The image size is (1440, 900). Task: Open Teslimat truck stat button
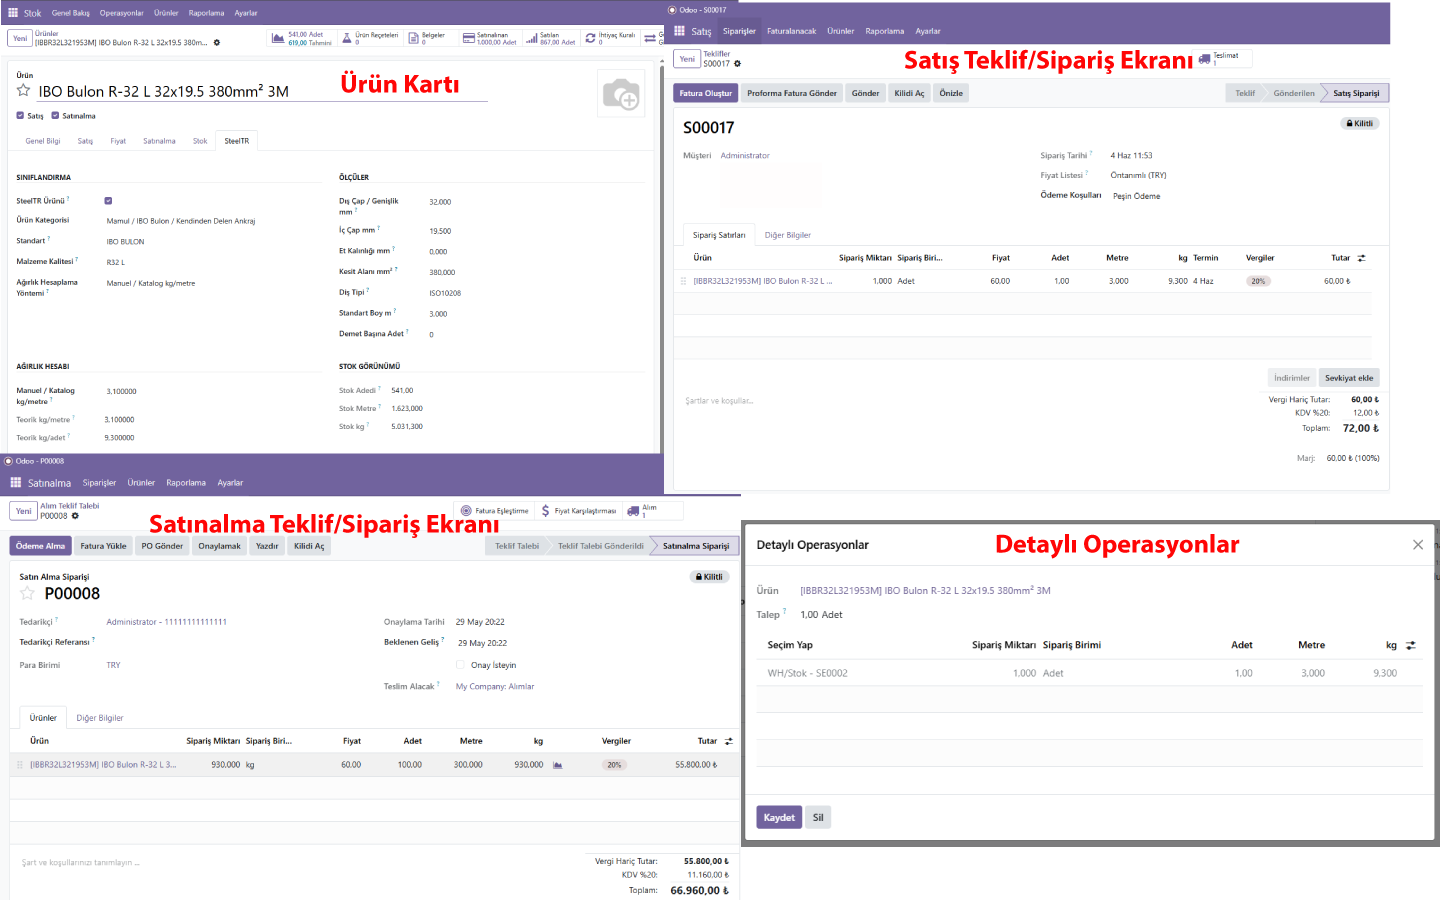[x=1224, y=58]
